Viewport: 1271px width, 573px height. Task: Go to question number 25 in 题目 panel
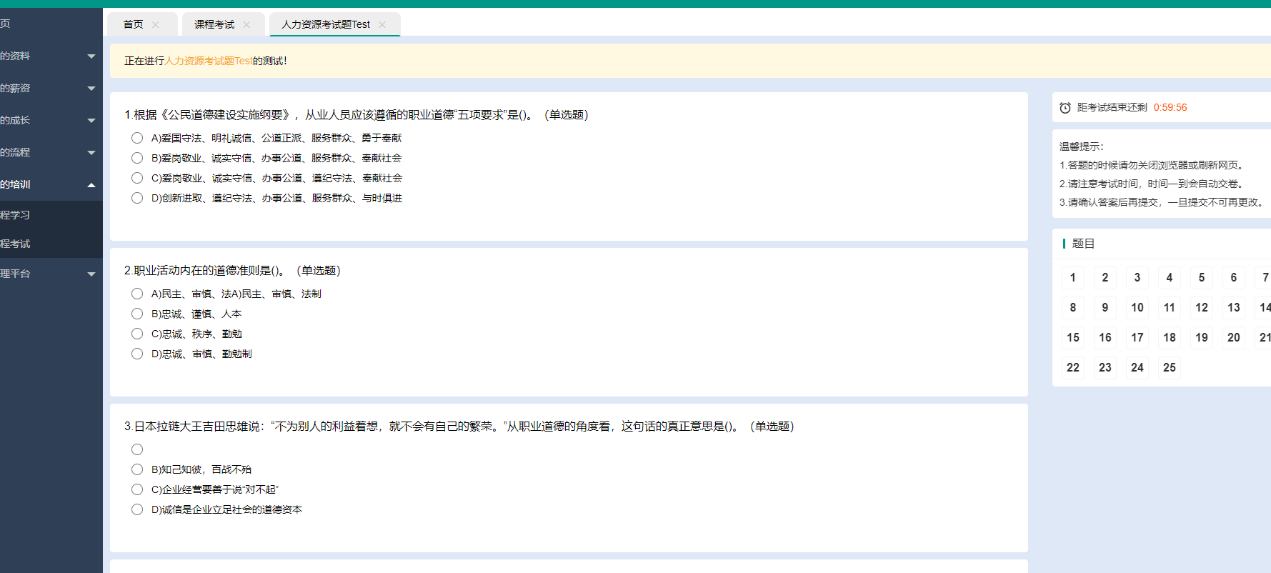(1169, 368)
